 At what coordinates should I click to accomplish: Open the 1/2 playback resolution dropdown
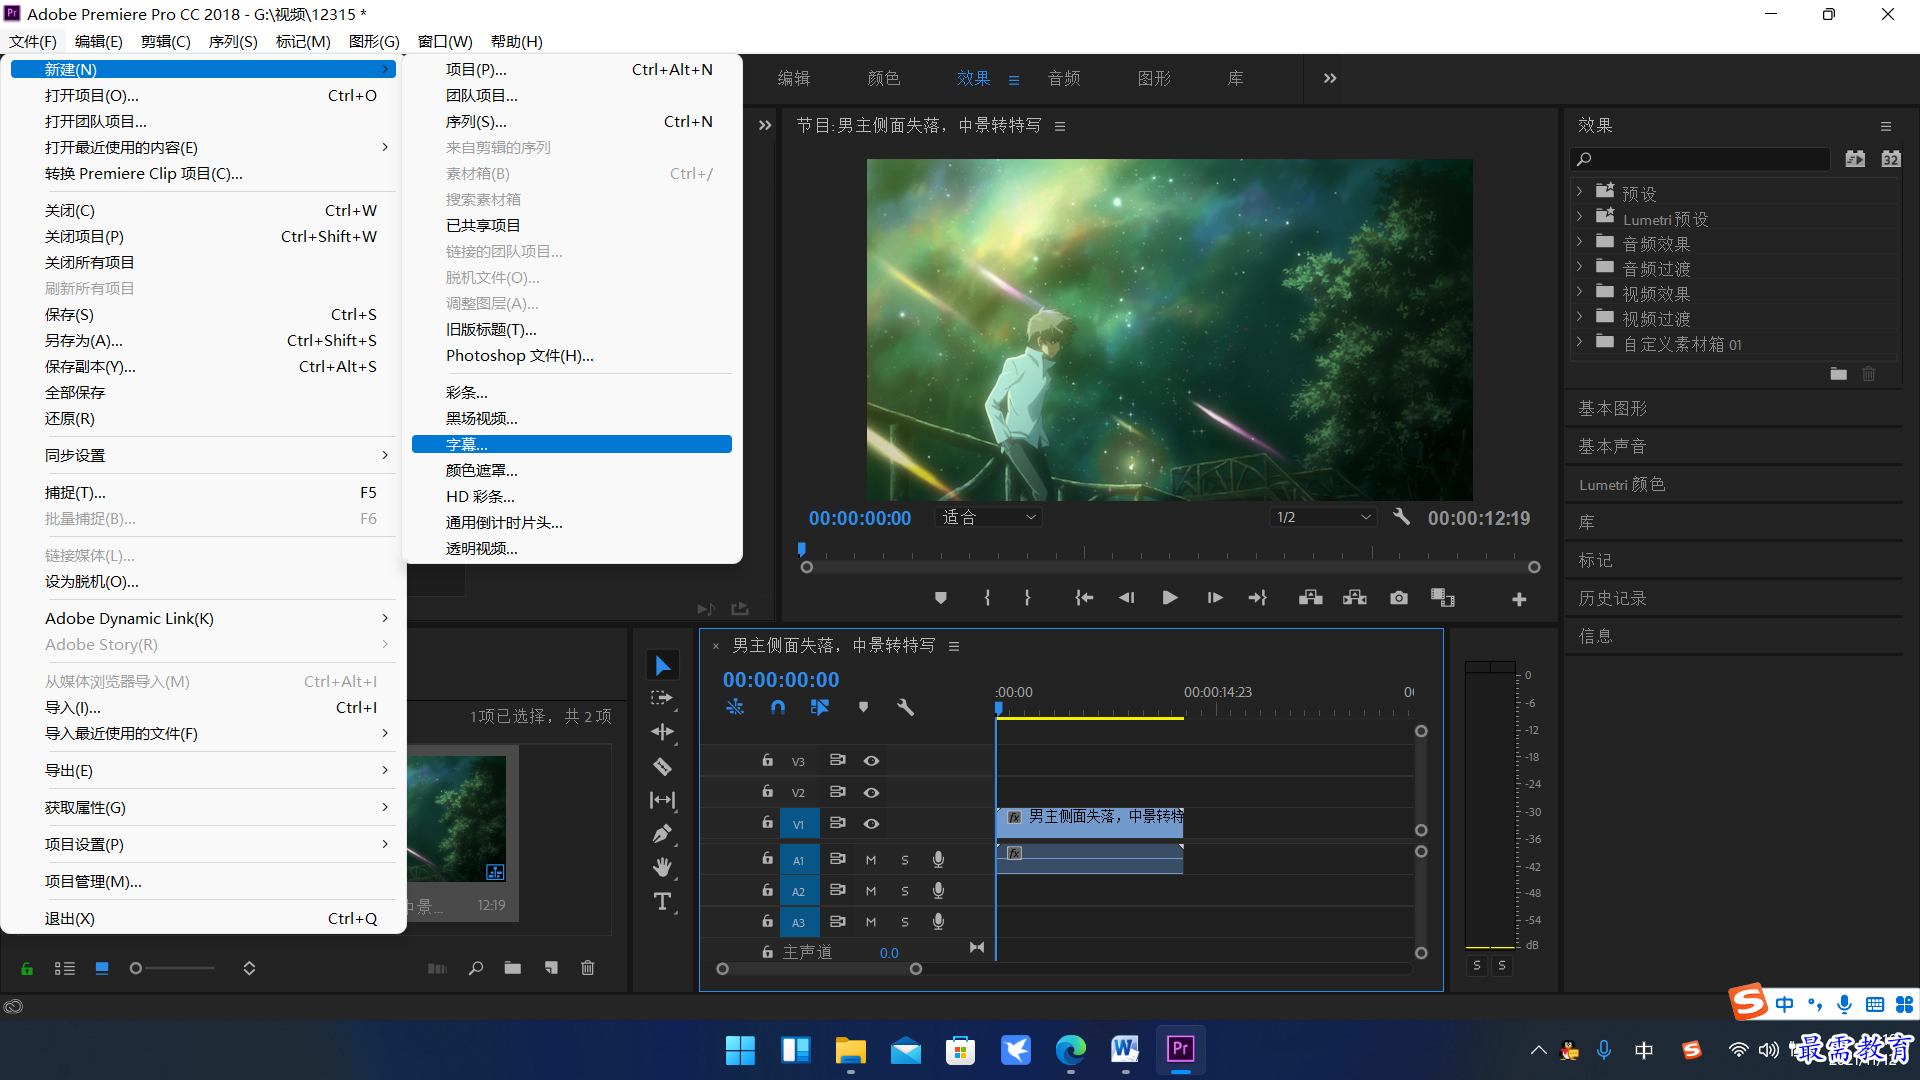pos(1323,517)
